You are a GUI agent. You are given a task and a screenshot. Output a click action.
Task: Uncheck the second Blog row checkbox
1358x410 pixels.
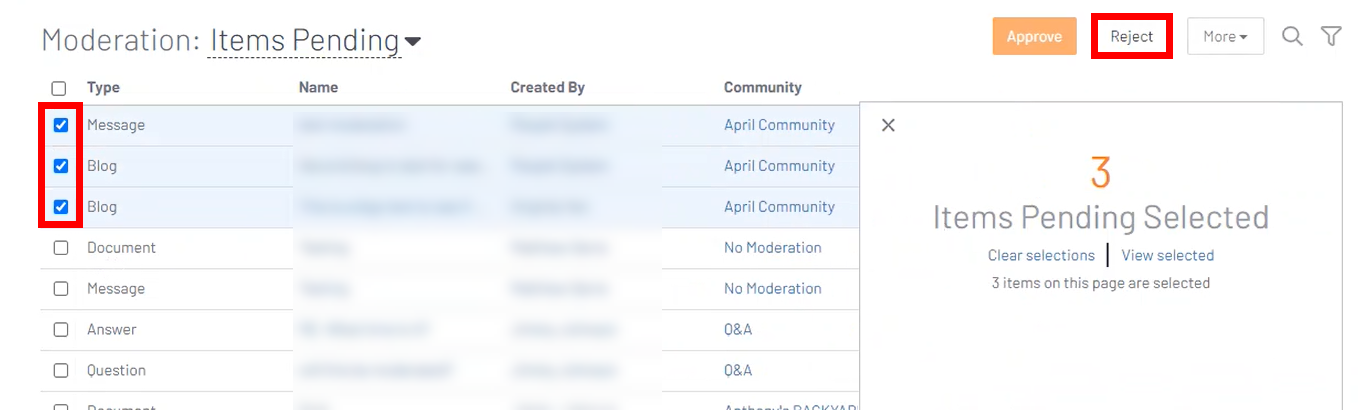point(61,207)
